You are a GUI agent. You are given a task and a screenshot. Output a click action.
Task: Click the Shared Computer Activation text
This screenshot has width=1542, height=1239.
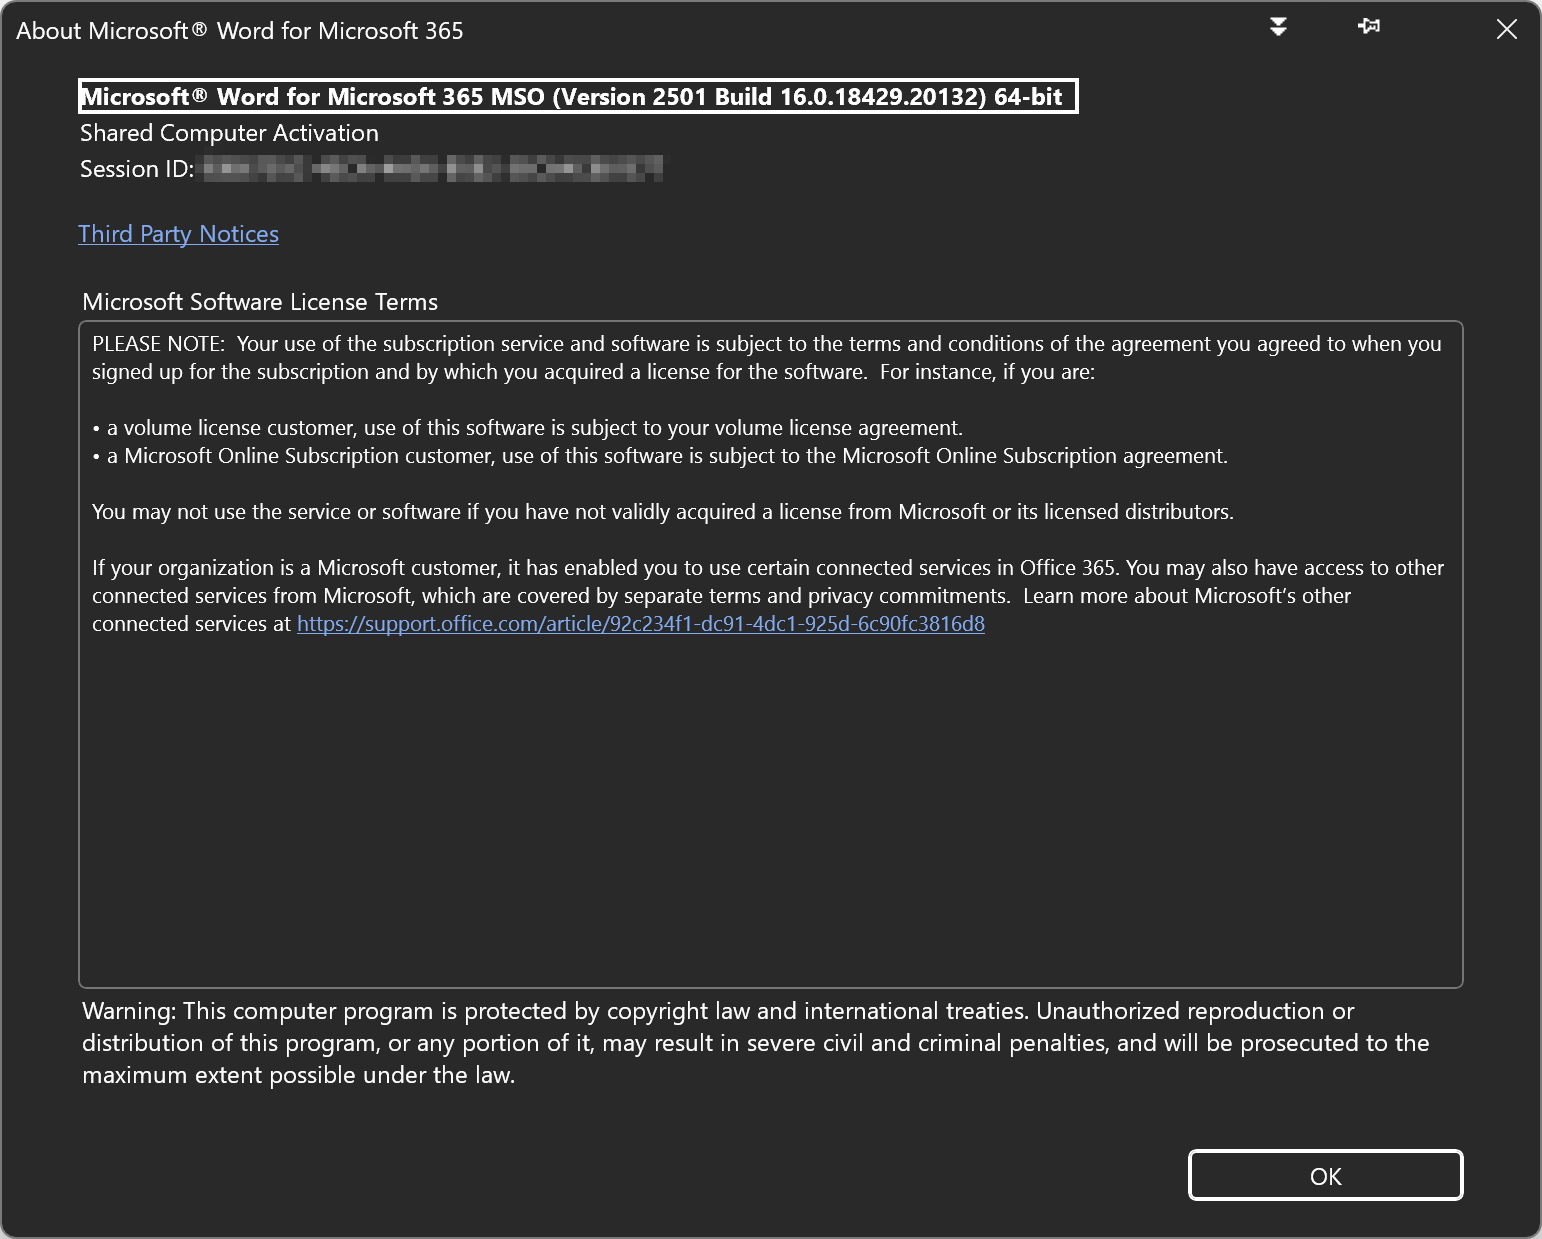(x=229, y=133)
